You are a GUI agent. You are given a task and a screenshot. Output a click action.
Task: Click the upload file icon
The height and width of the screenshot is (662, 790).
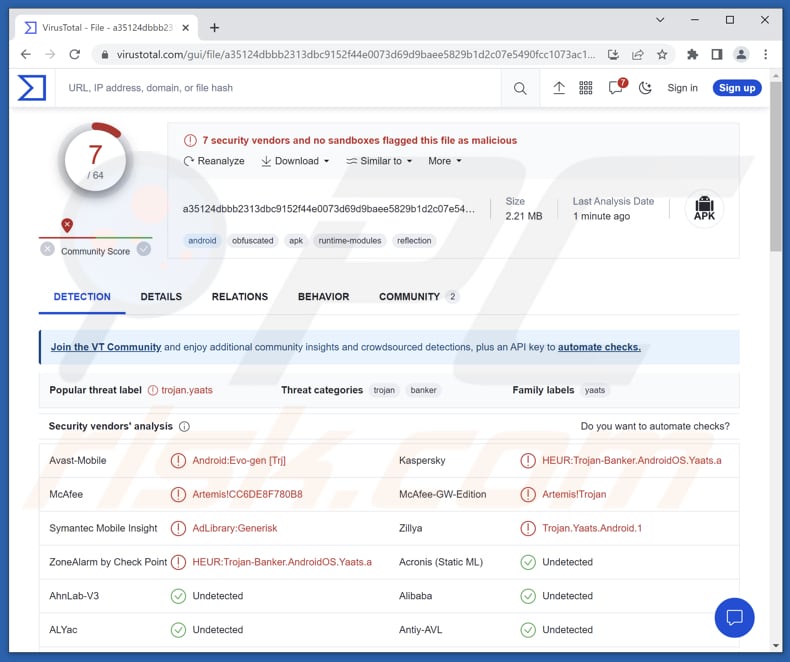click(x=559, y=88)
